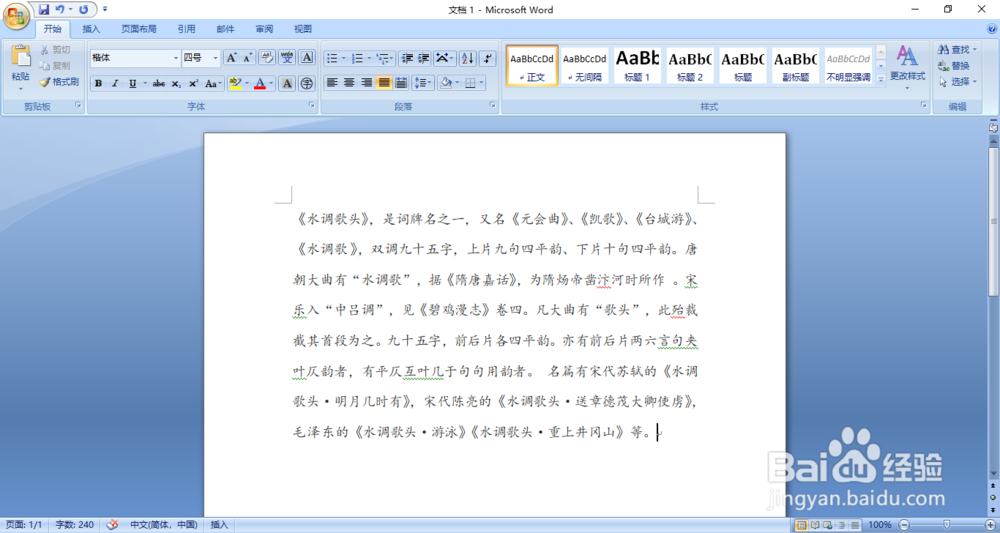The width and height of the screenshot is (1000, 533).
Task: Toggle bold formatting
Action: [x=98, y=84]
